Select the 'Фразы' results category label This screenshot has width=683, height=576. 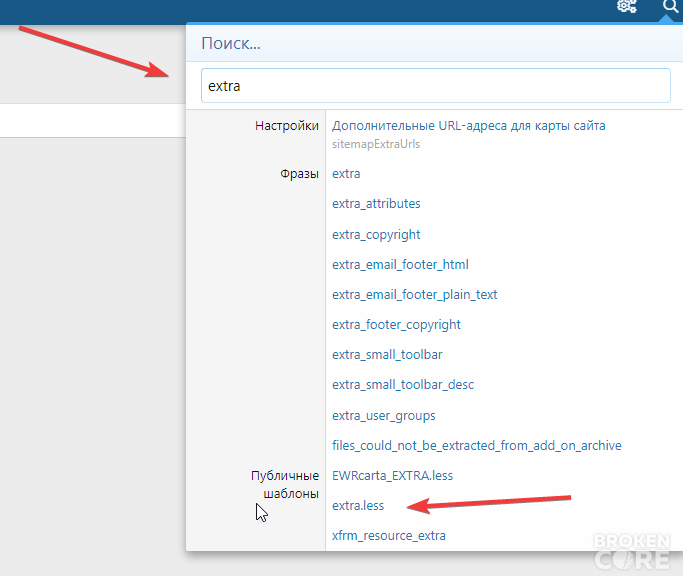coord(300,173)
